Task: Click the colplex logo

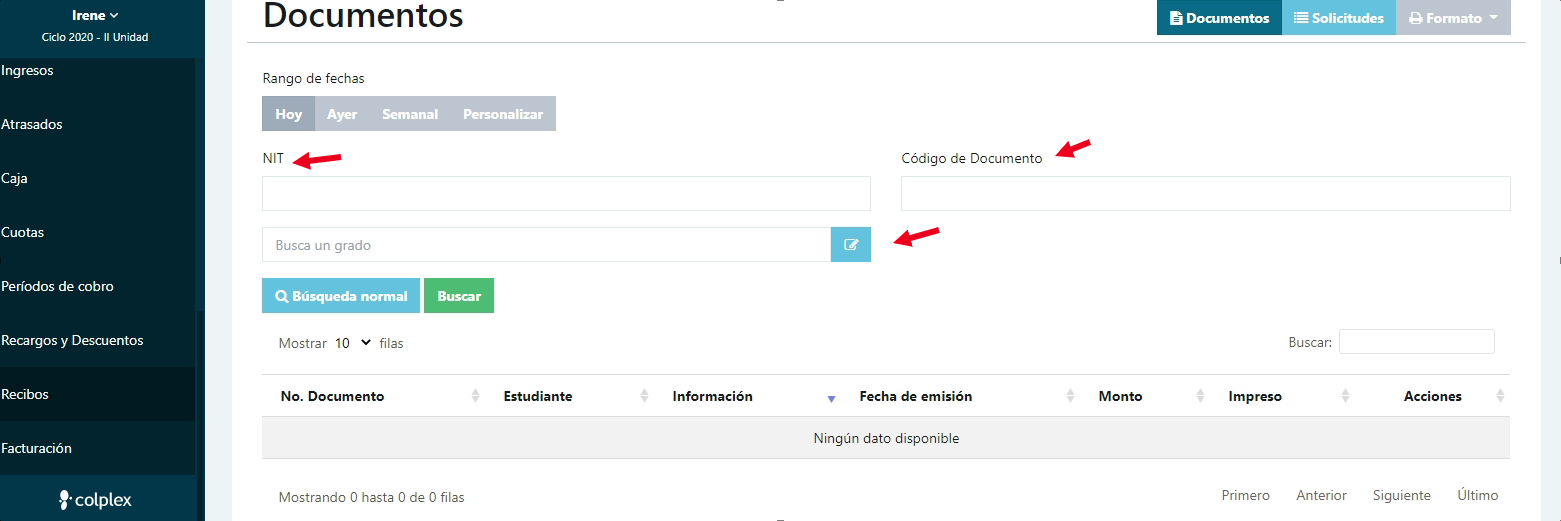Action: click(95, 499)
